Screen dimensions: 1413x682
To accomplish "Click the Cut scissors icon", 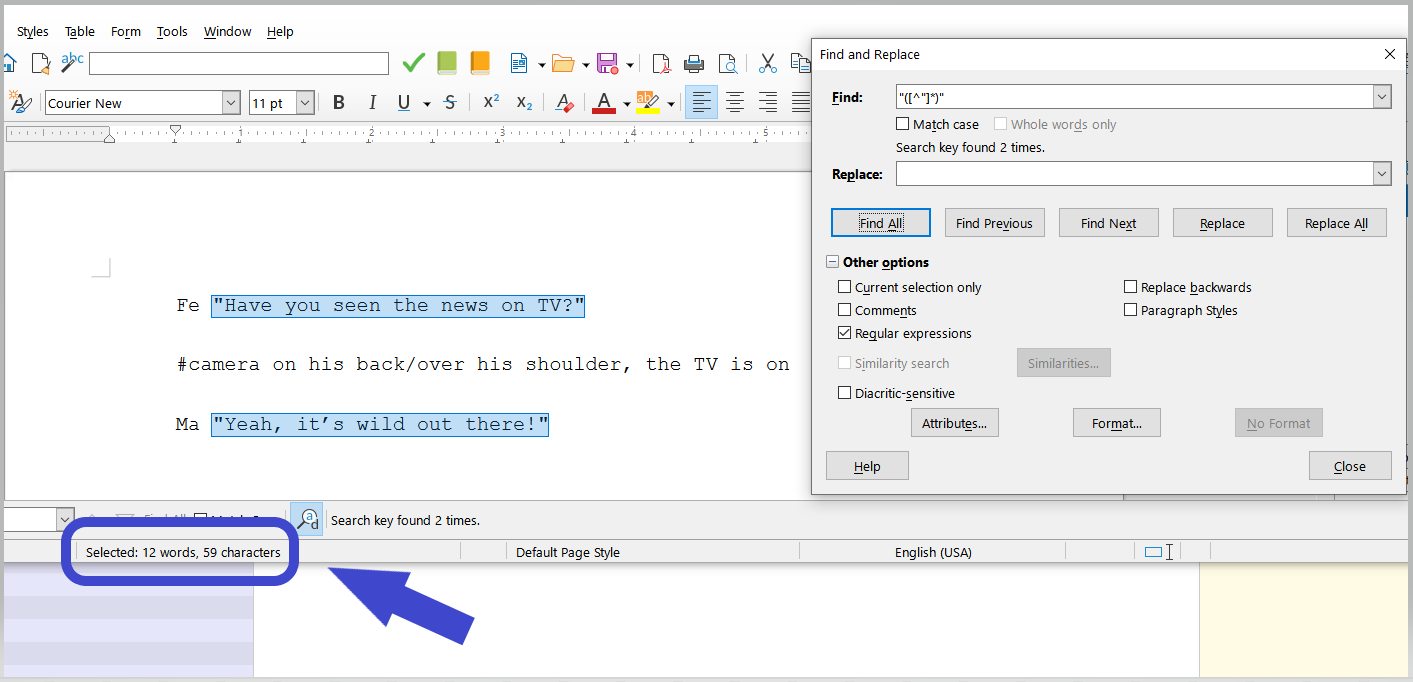I will click(767, 64).
